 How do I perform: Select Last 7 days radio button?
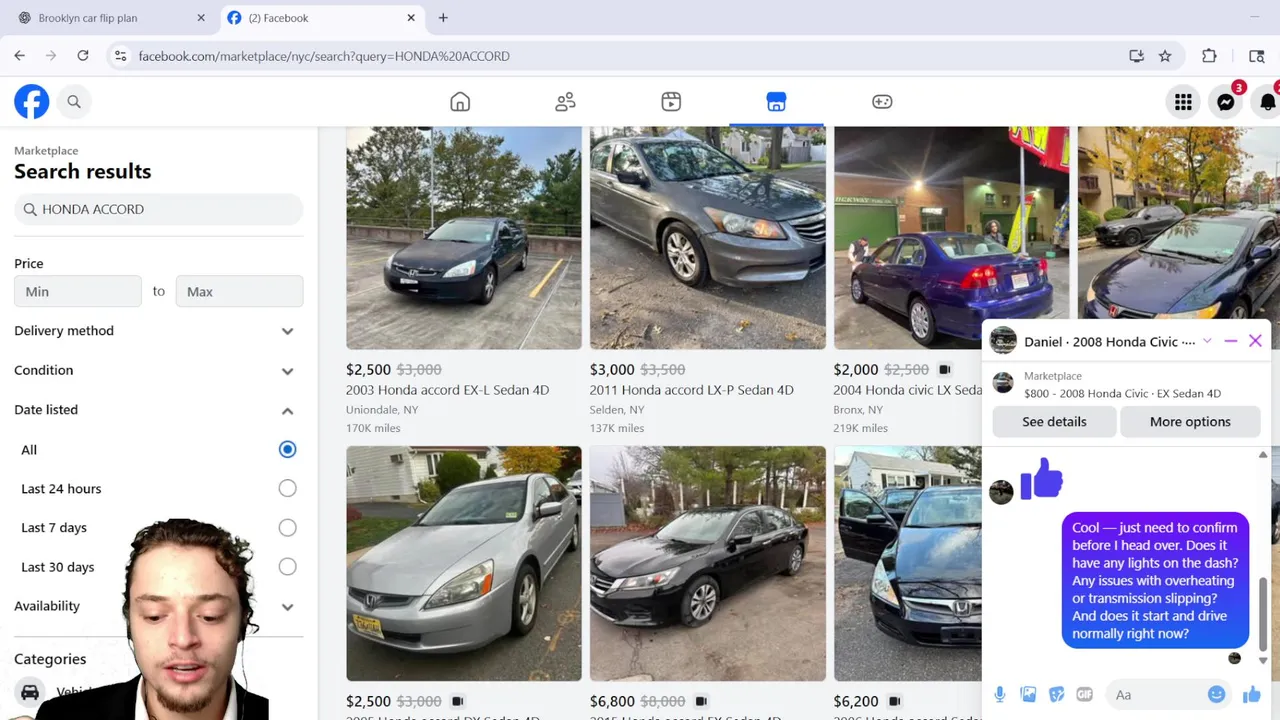coord(287,527)
